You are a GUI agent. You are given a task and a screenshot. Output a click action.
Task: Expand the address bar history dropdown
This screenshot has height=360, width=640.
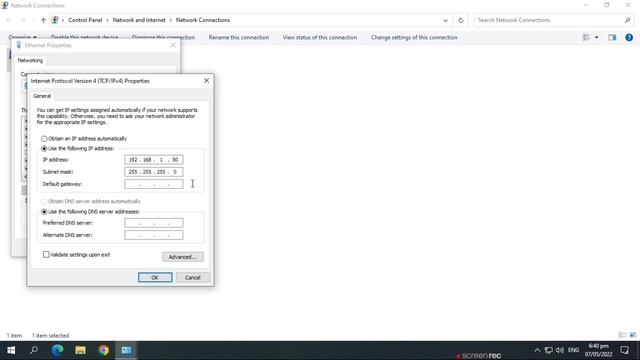pos(445,20)
